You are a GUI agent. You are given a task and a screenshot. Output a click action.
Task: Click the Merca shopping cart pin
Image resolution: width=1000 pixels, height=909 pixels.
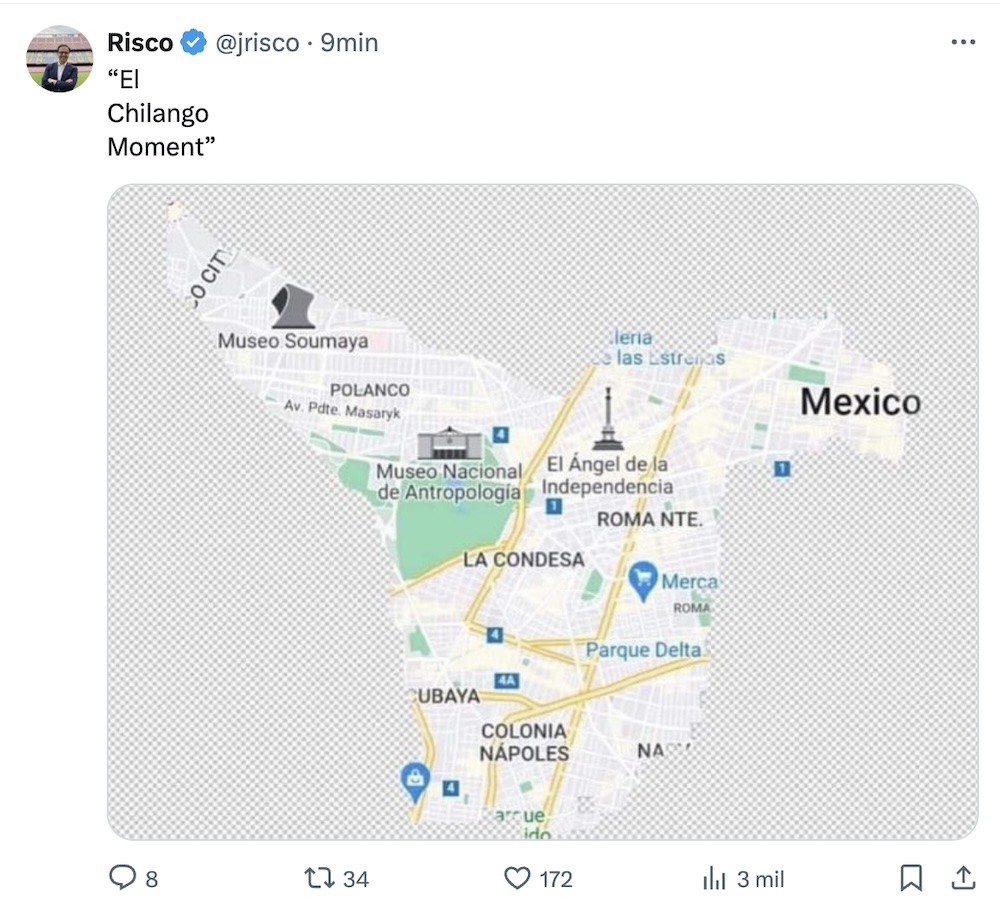point(643,580)
